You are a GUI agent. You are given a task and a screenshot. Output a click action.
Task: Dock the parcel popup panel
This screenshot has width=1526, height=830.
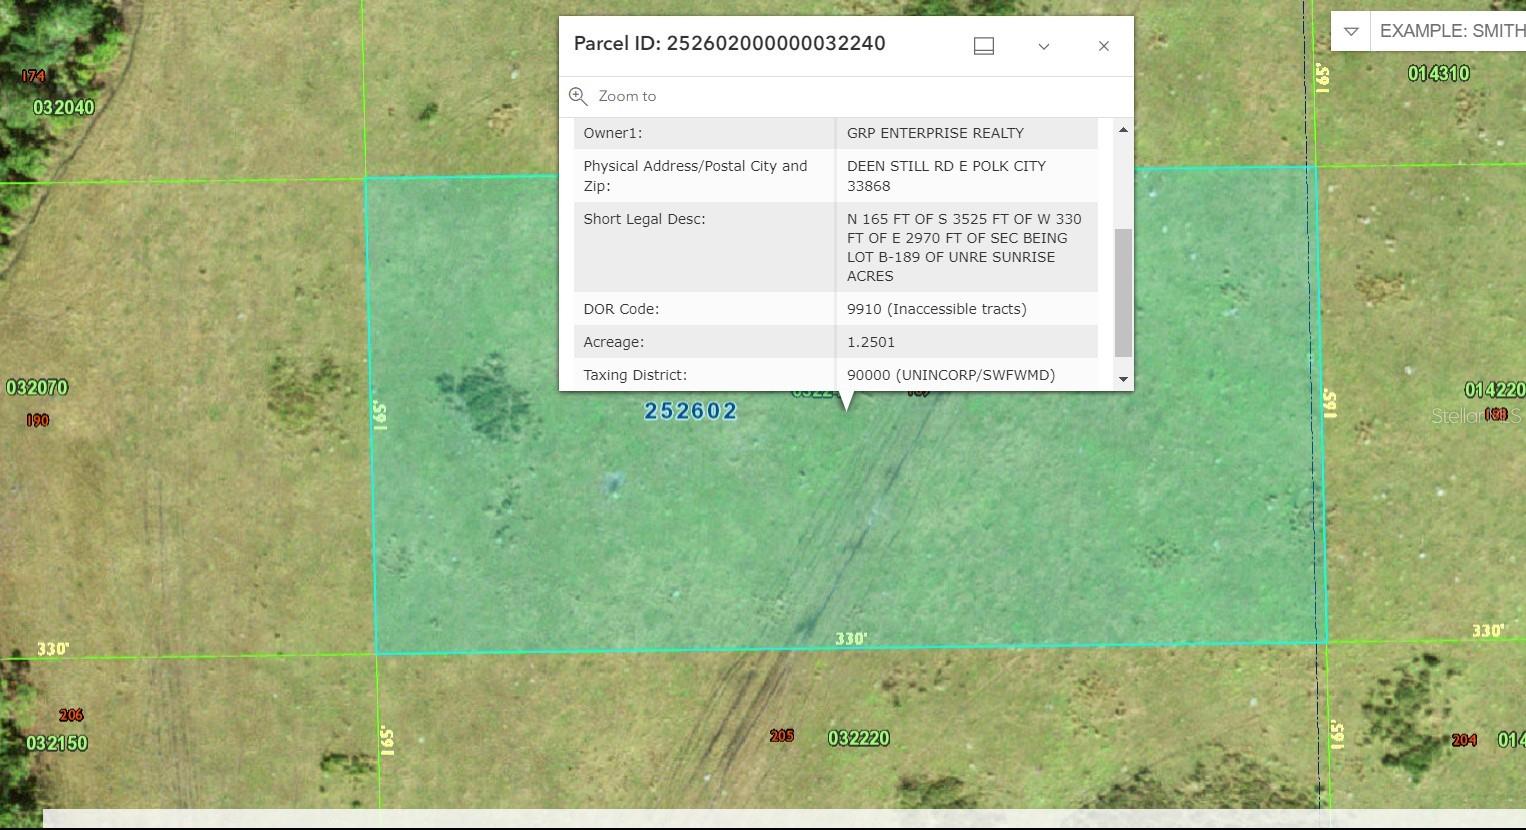pyautogui.click(x=984, y=46)
